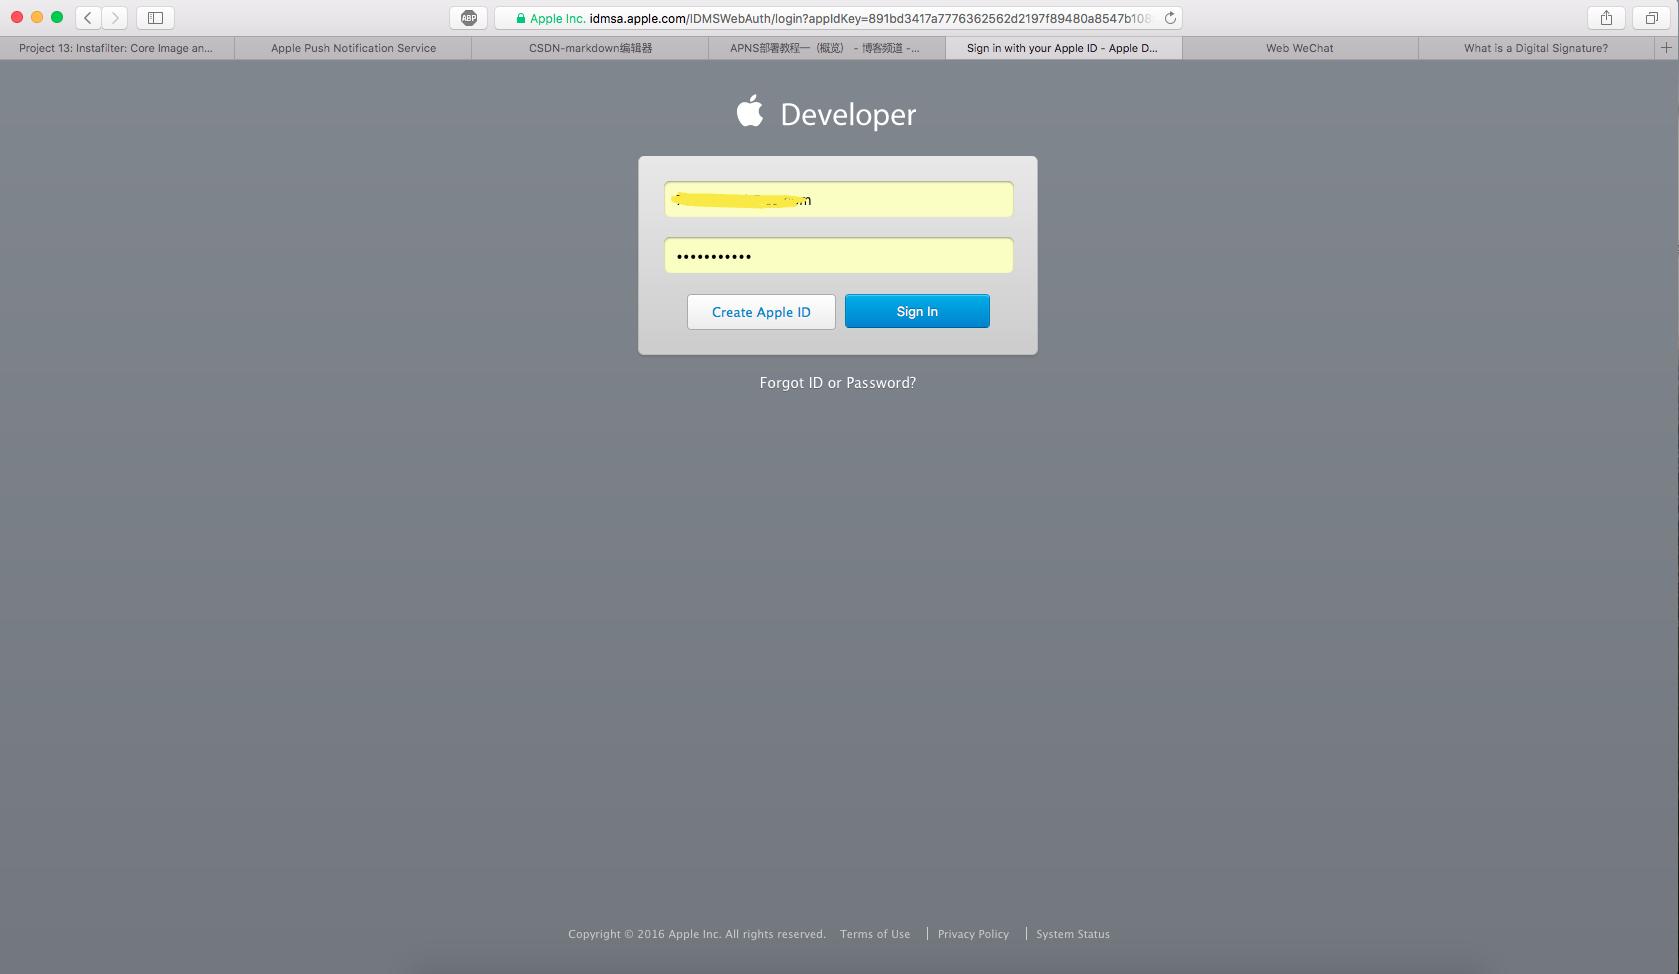This screenshot has height=974, width=1679.
Task: Open the Privacy Policy link
Action: pyautogui.click(x=973, y=934)
